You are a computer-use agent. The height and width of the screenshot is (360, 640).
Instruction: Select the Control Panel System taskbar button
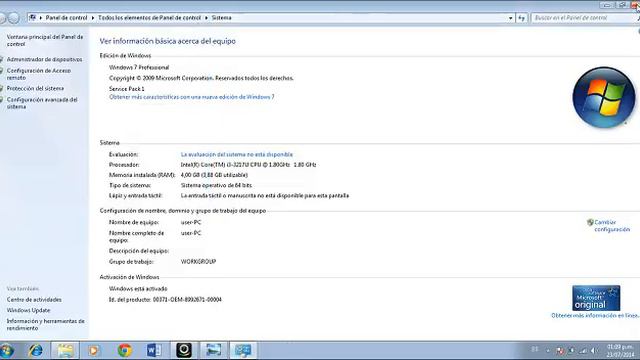coord(243,350)
